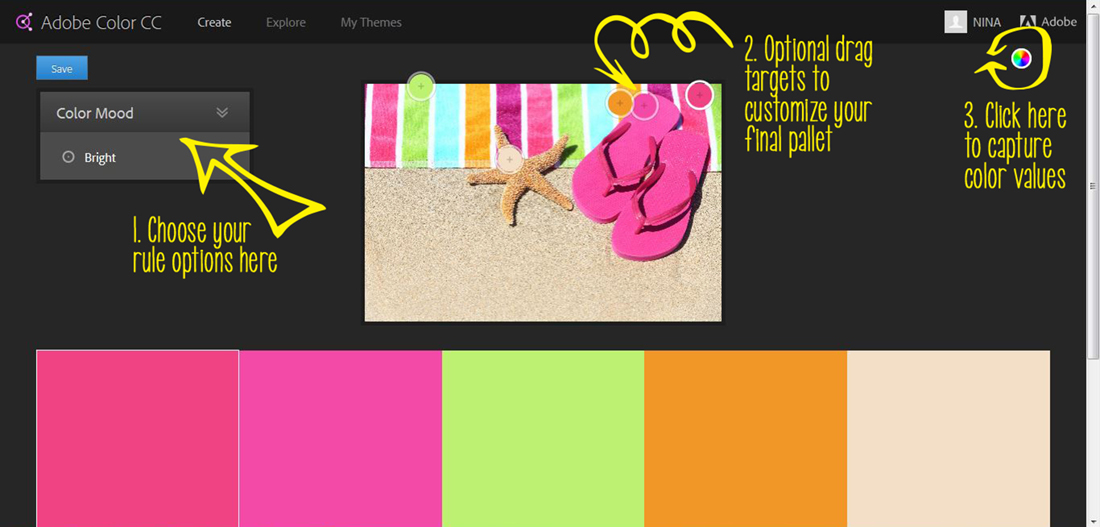Click the blue Save button
The image size is (1100, 527).
(x=62, y=69)
